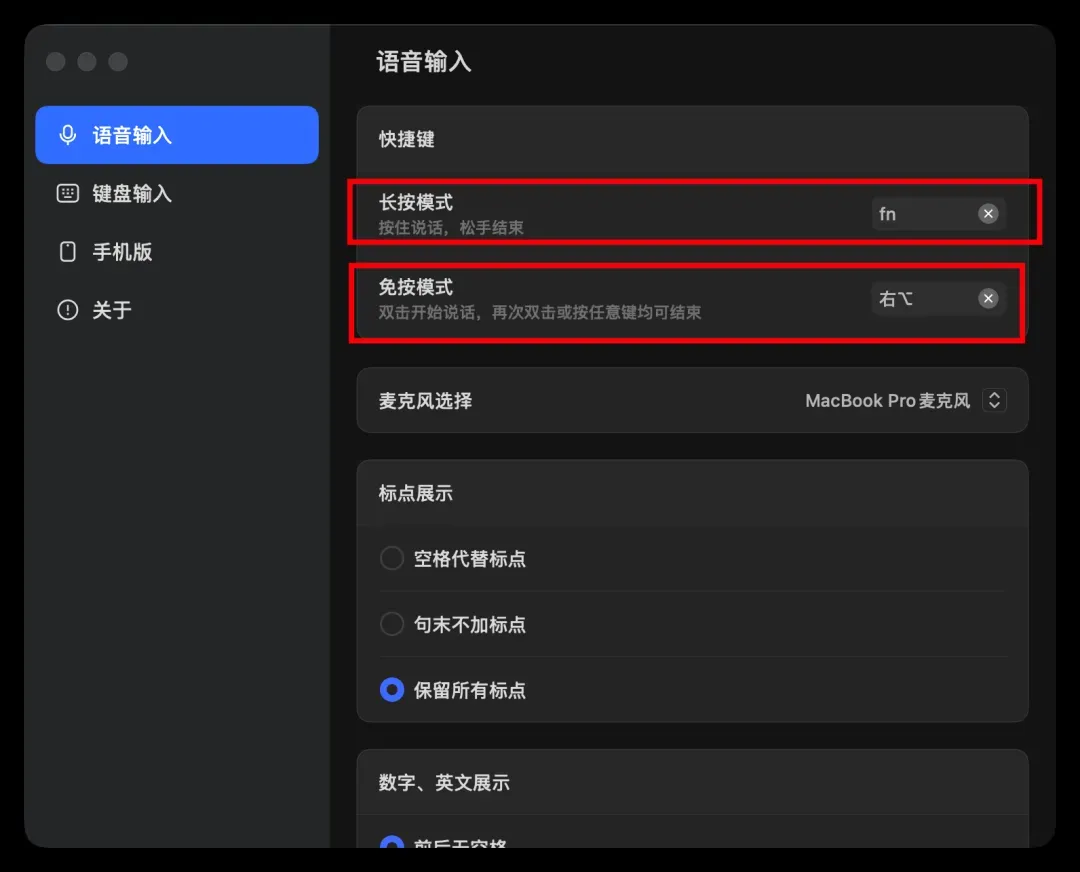Click the 双击开始说话 description text
The height and width of the screenshot is (872, 1080).
(540, 312)
